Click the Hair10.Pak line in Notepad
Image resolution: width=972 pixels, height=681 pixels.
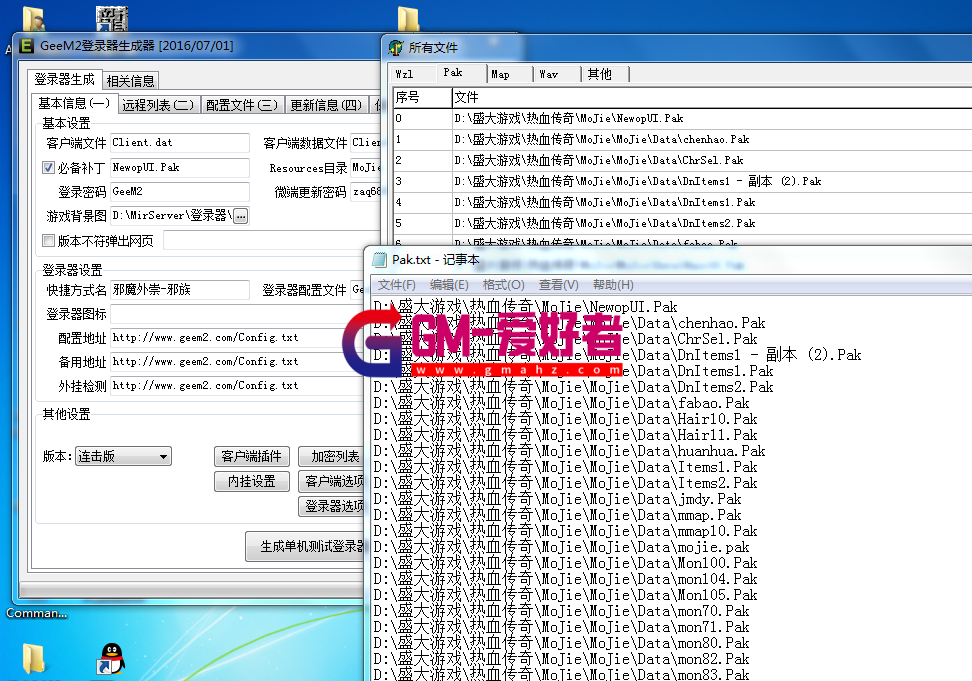(565, 420)
